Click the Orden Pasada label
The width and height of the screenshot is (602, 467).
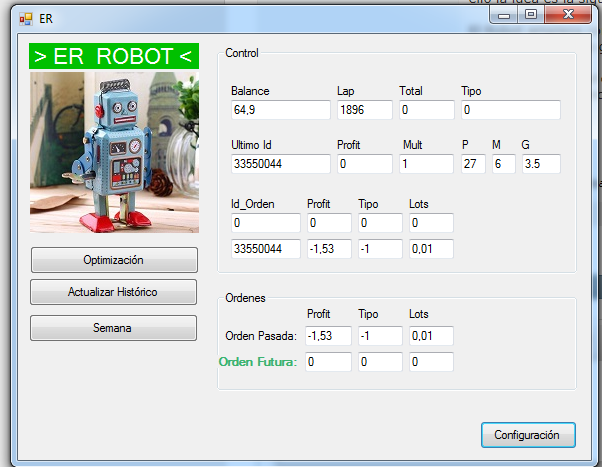[x=261, y=336]
